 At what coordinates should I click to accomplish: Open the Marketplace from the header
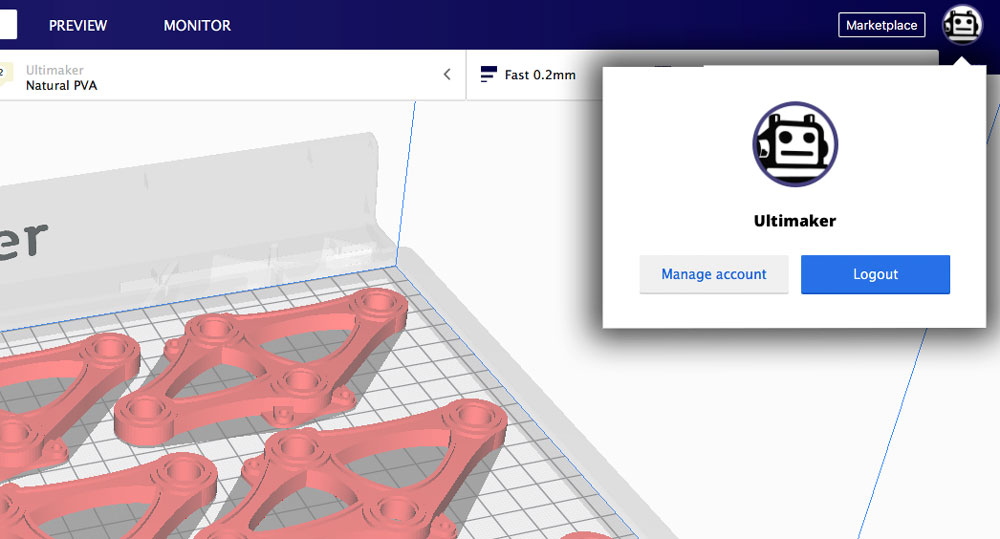click(881, 25)
